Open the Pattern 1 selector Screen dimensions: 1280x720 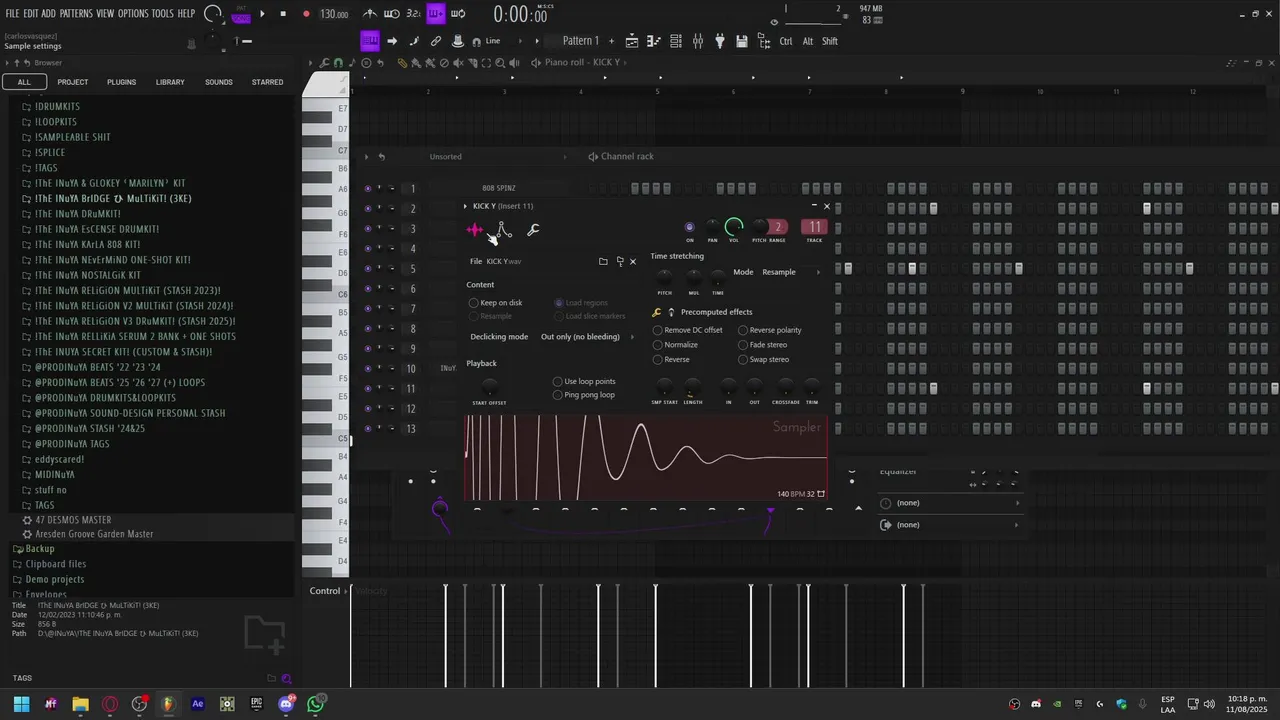pyautogui.click(x=580, y=41)
